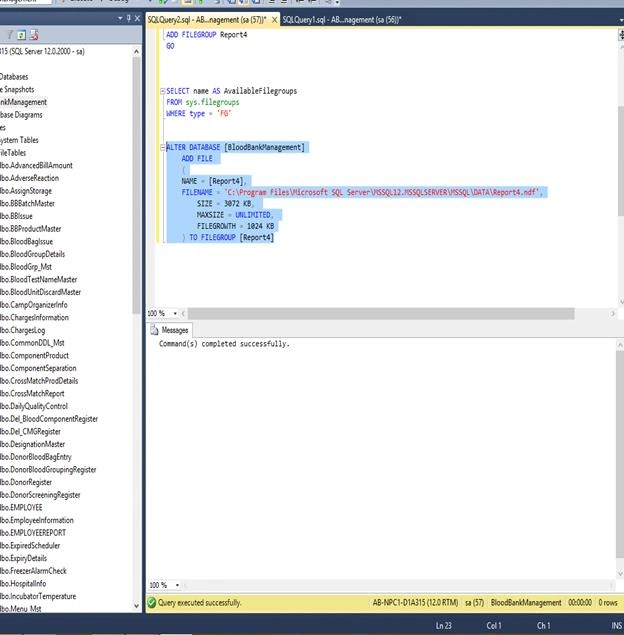This screenshot has height=635, width=624.
Task: Collapse the SELECT name AS AvailableFilegroups block
Action: point(162,91)
